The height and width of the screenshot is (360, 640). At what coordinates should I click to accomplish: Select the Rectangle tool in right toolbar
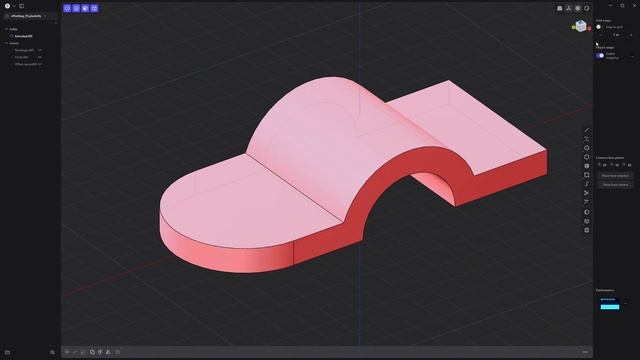(587, 175)
